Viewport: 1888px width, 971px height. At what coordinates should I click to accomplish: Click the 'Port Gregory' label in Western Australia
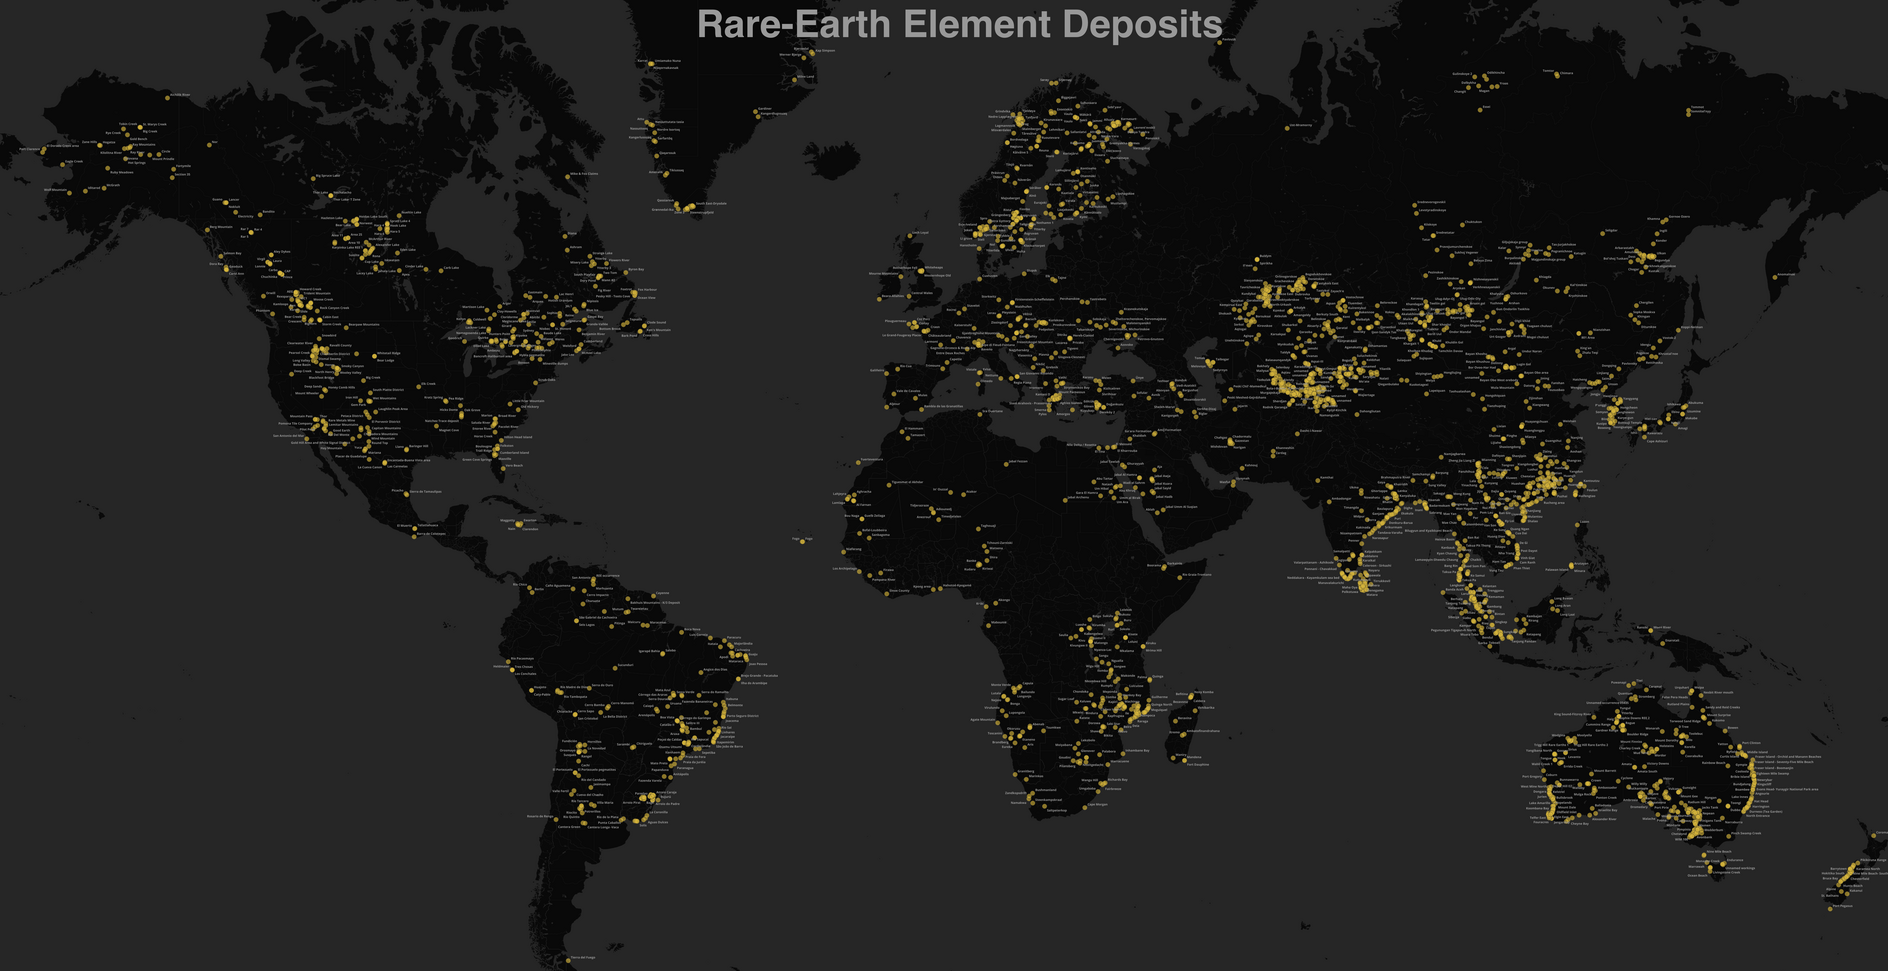[1532, 776]
